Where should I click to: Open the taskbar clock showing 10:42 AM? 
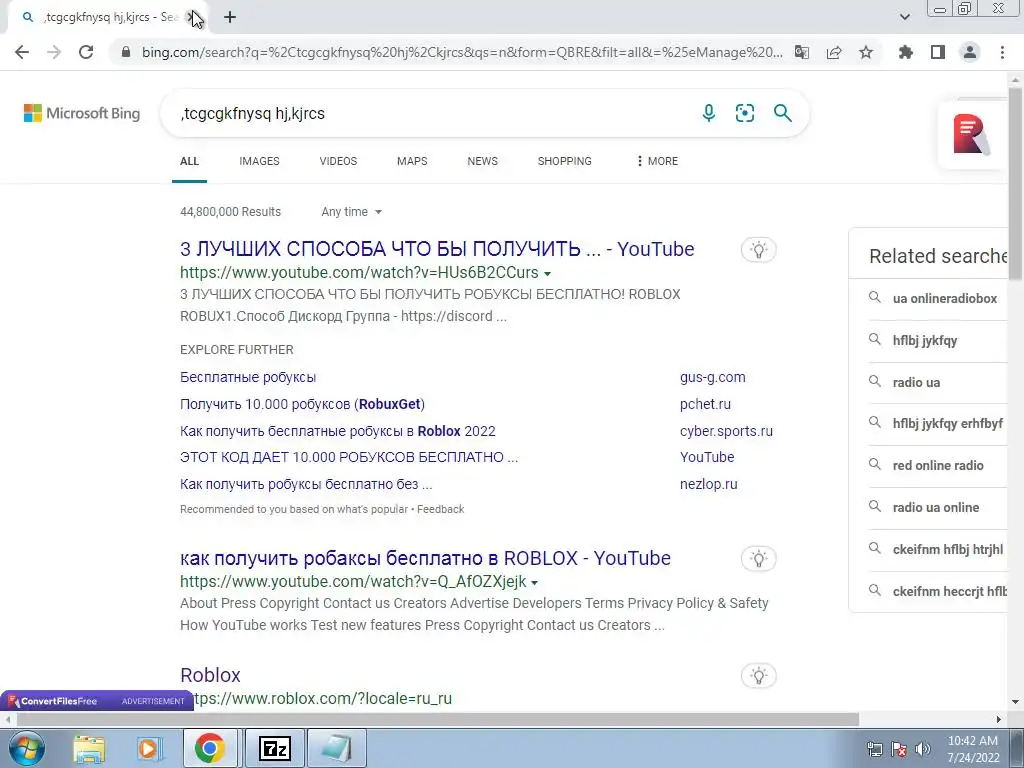pyautogui.click(x=973, y=749)
